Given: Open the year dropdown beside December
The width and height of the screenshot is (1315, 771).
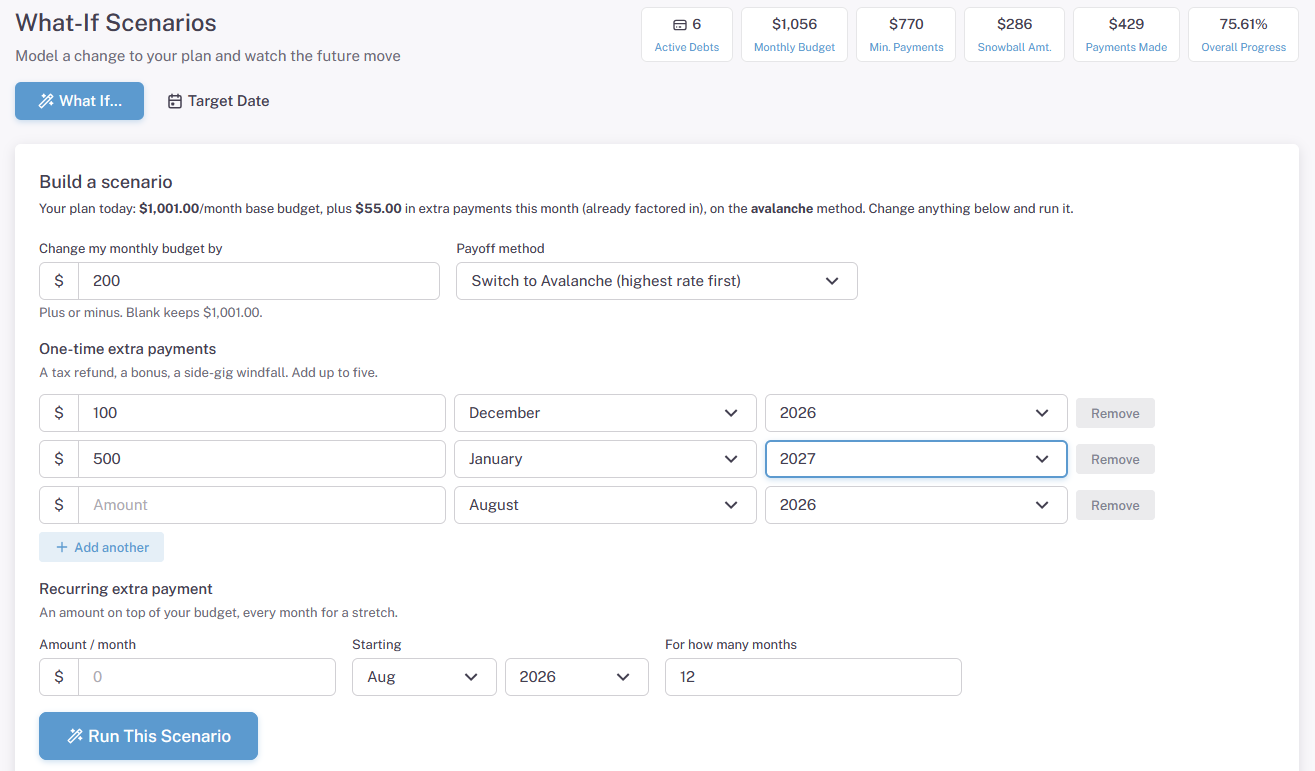Looking at the screenshot, I should tap(916, 413).
